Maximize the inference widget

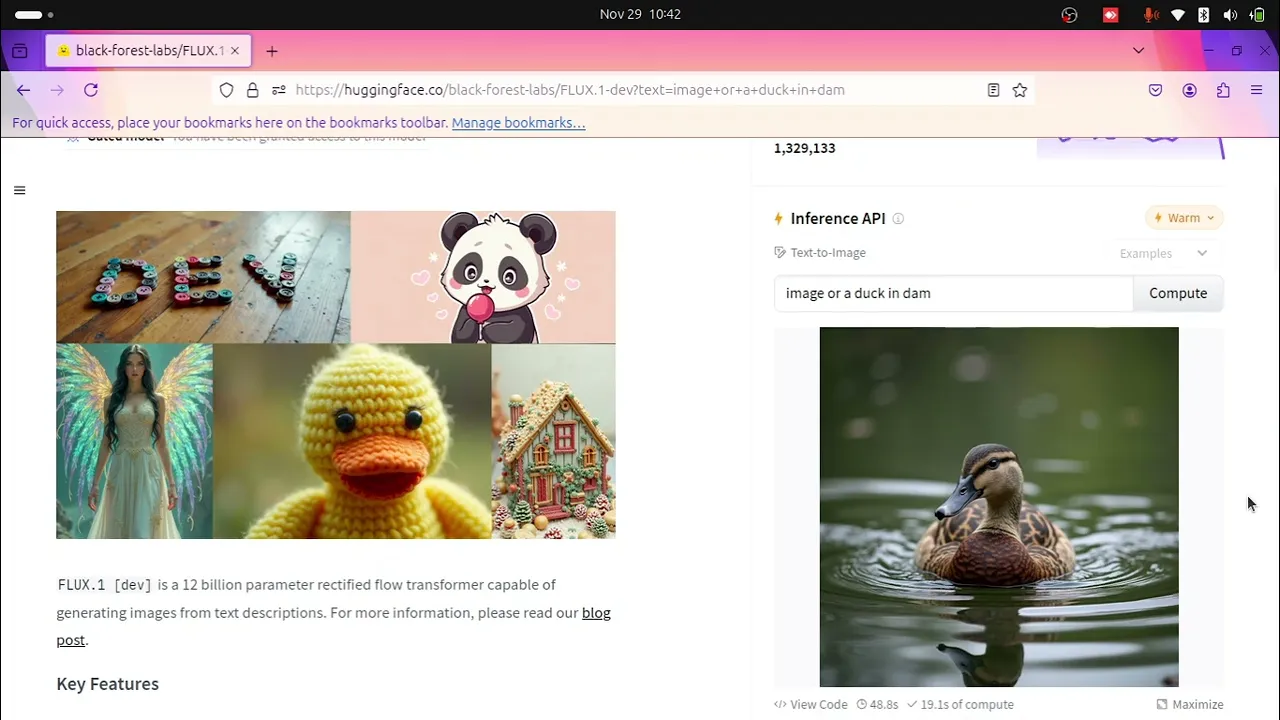click(1190, 704)
